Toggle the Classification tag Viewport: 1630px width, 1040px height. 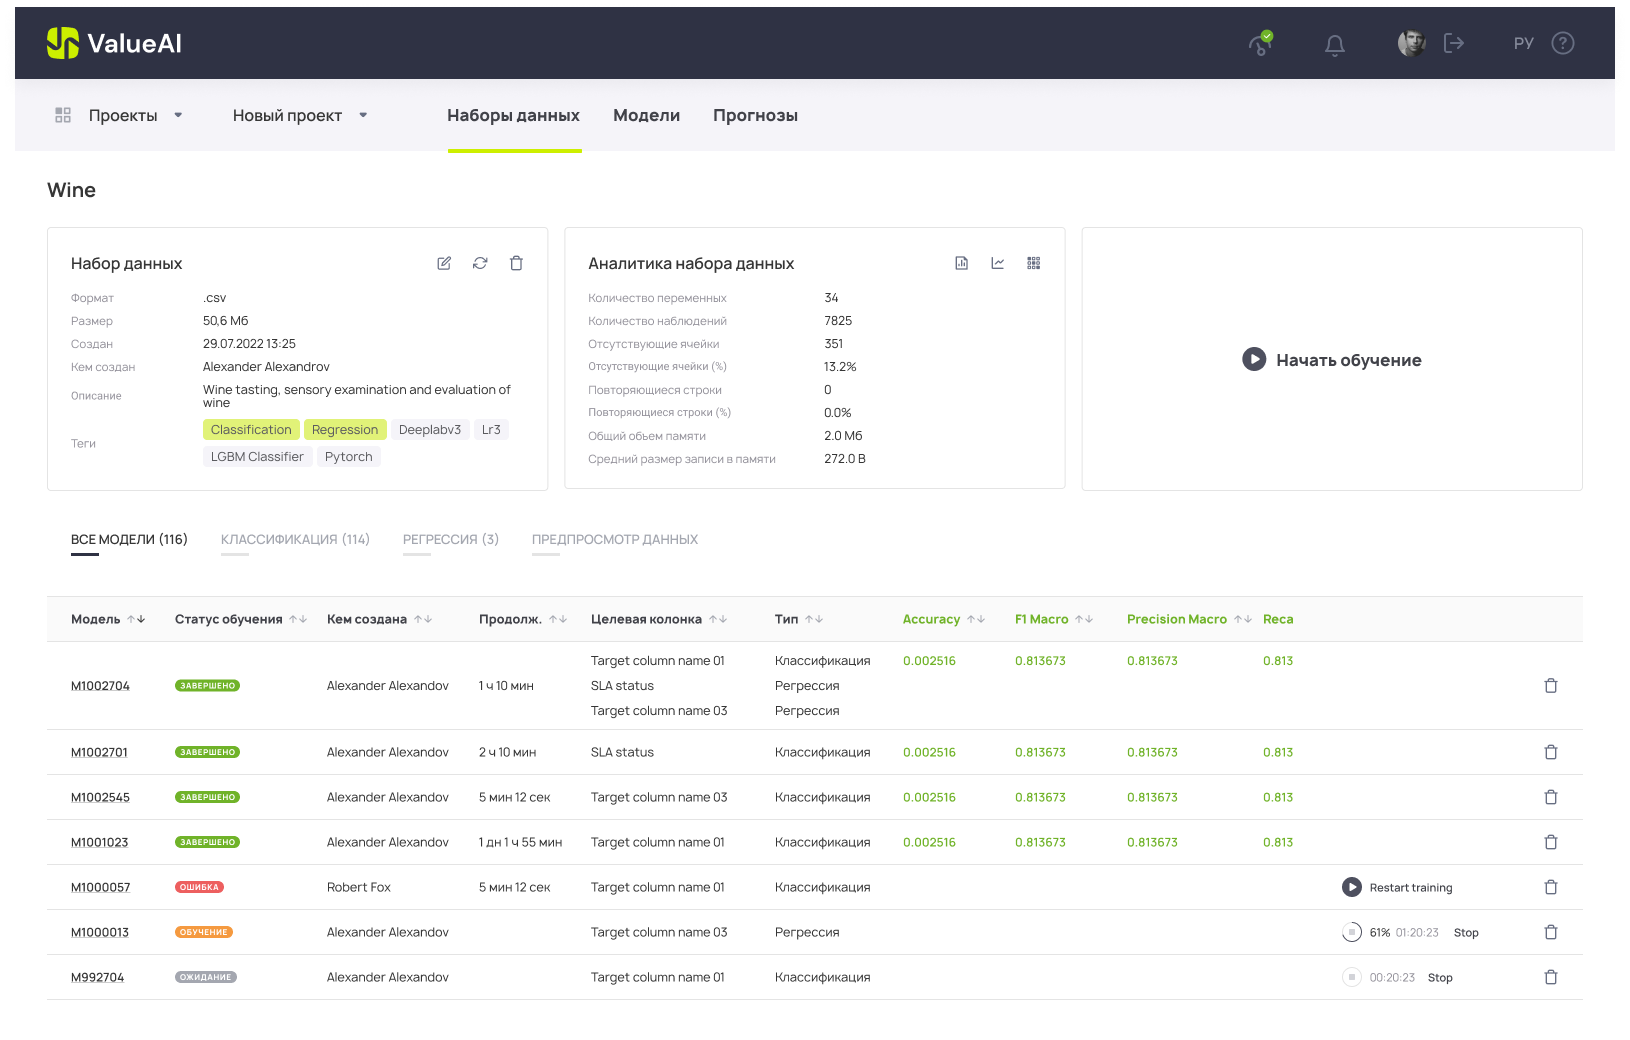coord(251,430)
